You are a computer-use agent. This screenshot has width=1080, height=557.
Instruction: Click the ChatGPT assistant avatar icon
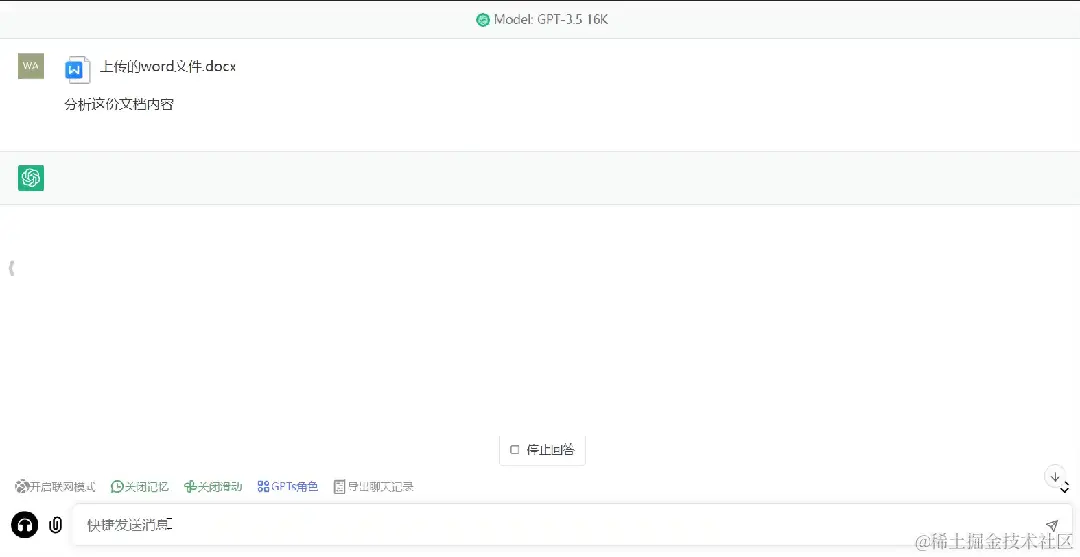coord(31,178)
